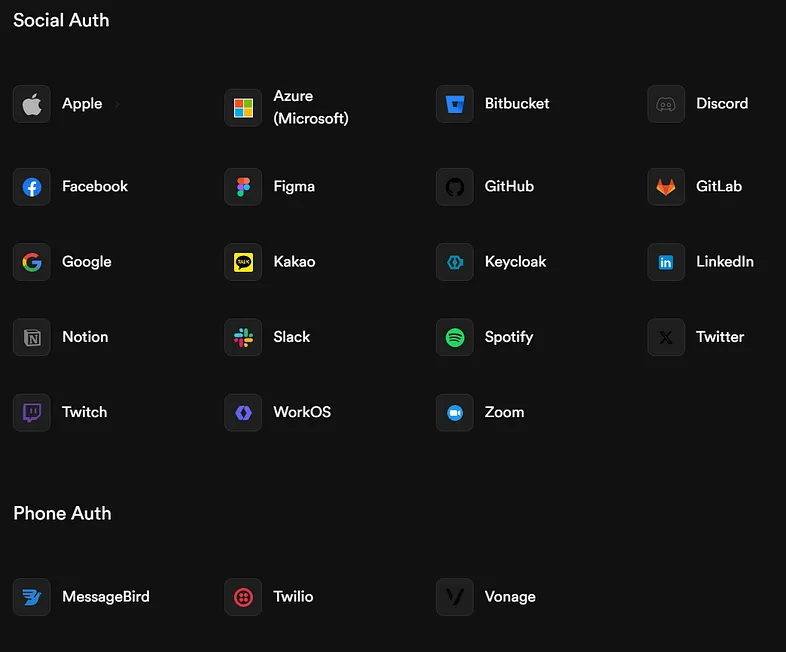Click the Kakao Talk yellow icon
Viewport: 786px width, 652px height.
coord(243,262)
